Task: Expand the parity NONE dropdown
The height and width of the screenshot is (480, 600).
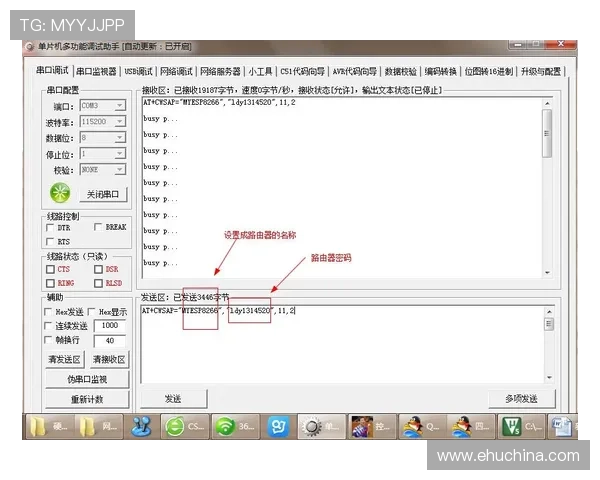Action: coord(120,169)
